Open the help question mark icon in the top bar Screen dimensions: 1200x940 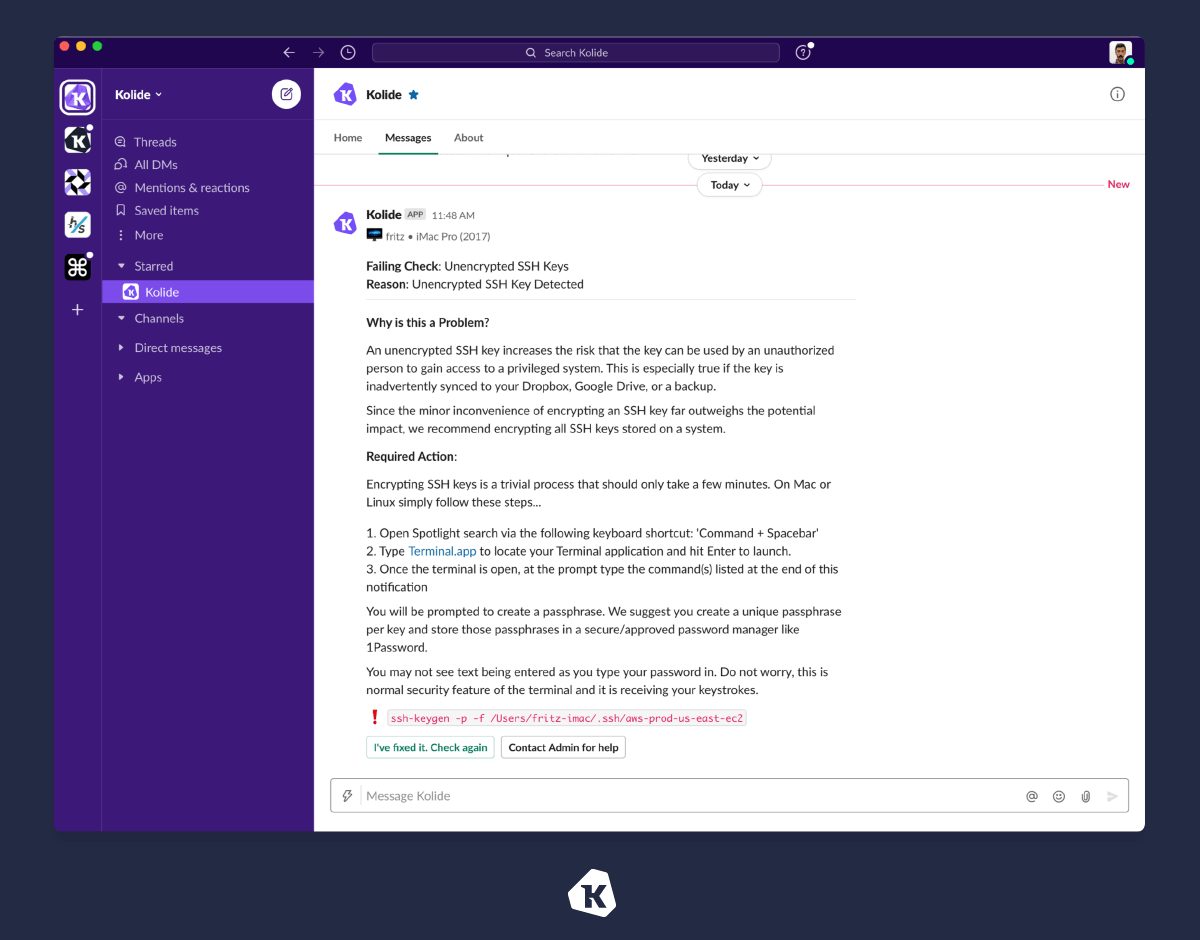[x=803, y=52]
